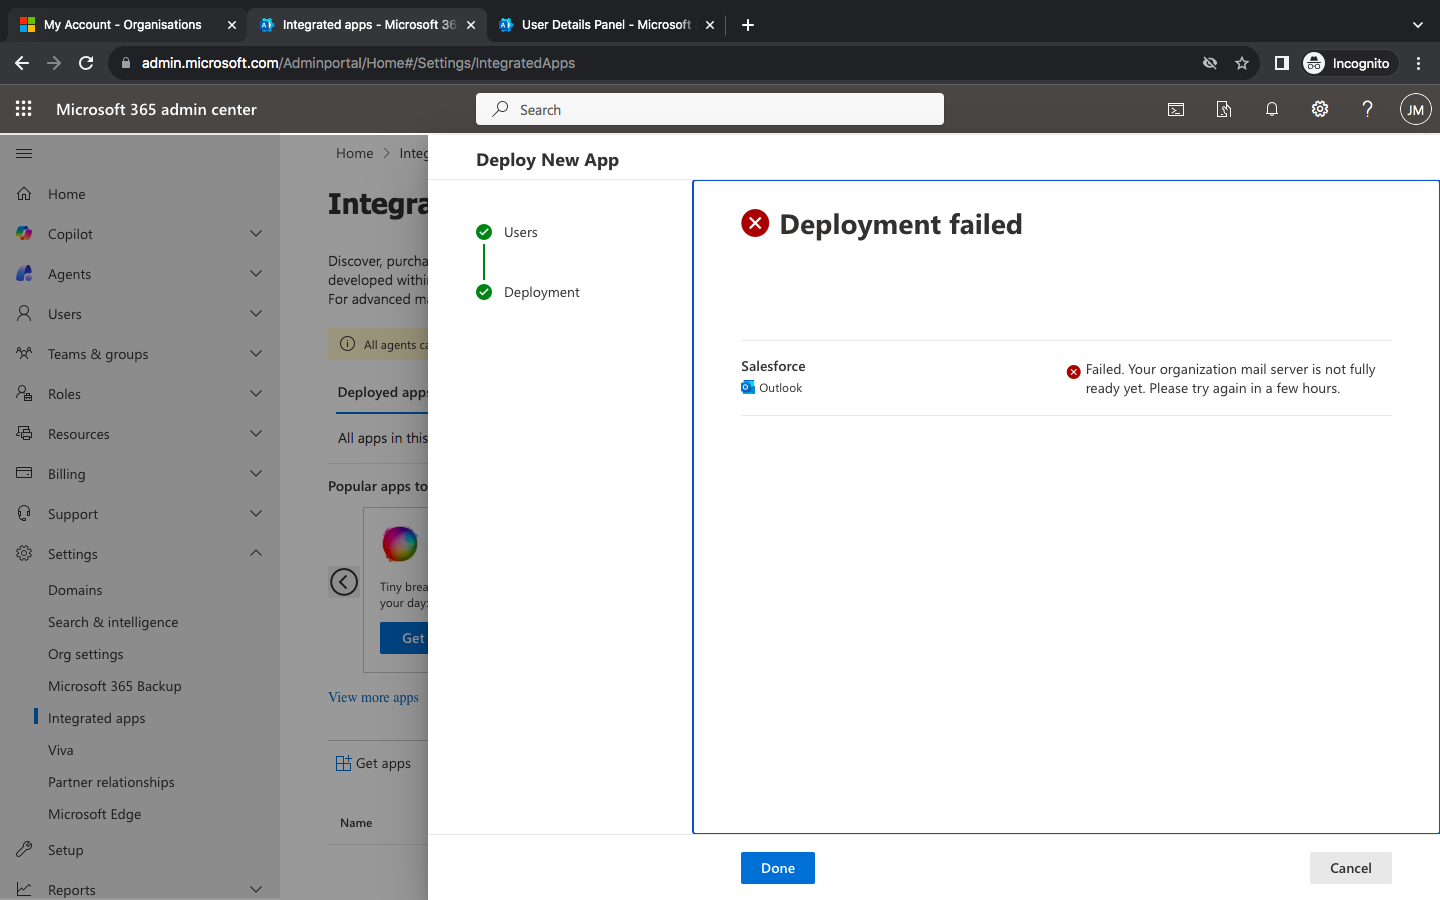Expand the Teams & groups chevron
The width and height of the screenshot is (1440, 900).
(256, 353)
